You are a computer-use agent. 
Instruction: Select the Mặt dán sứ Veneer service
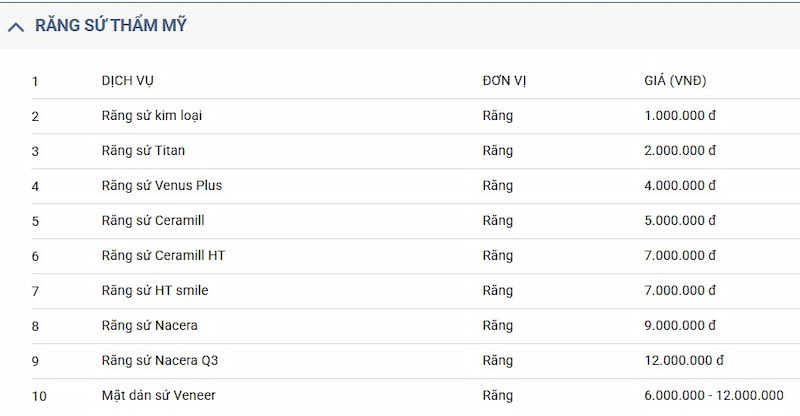[158, 396]
